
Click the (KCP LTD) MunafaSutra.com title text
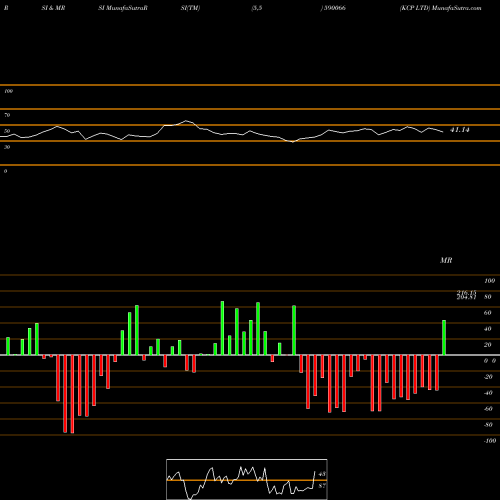pos(440,8)
